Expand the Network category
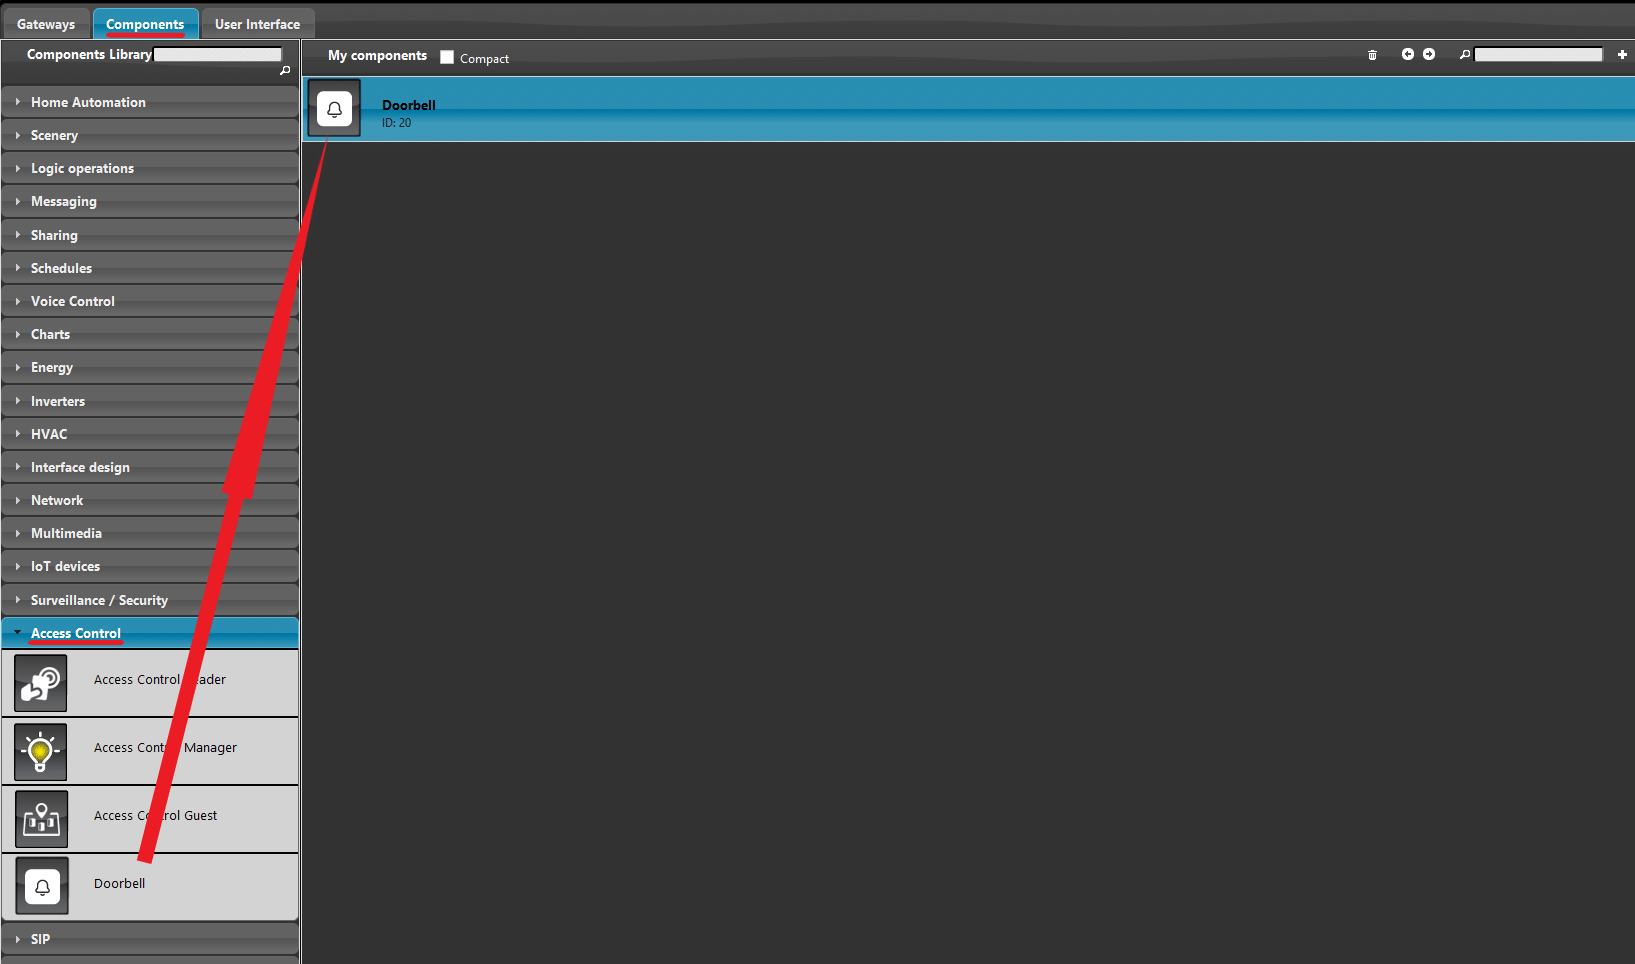 pyautogui.click(x=150, y=500)
